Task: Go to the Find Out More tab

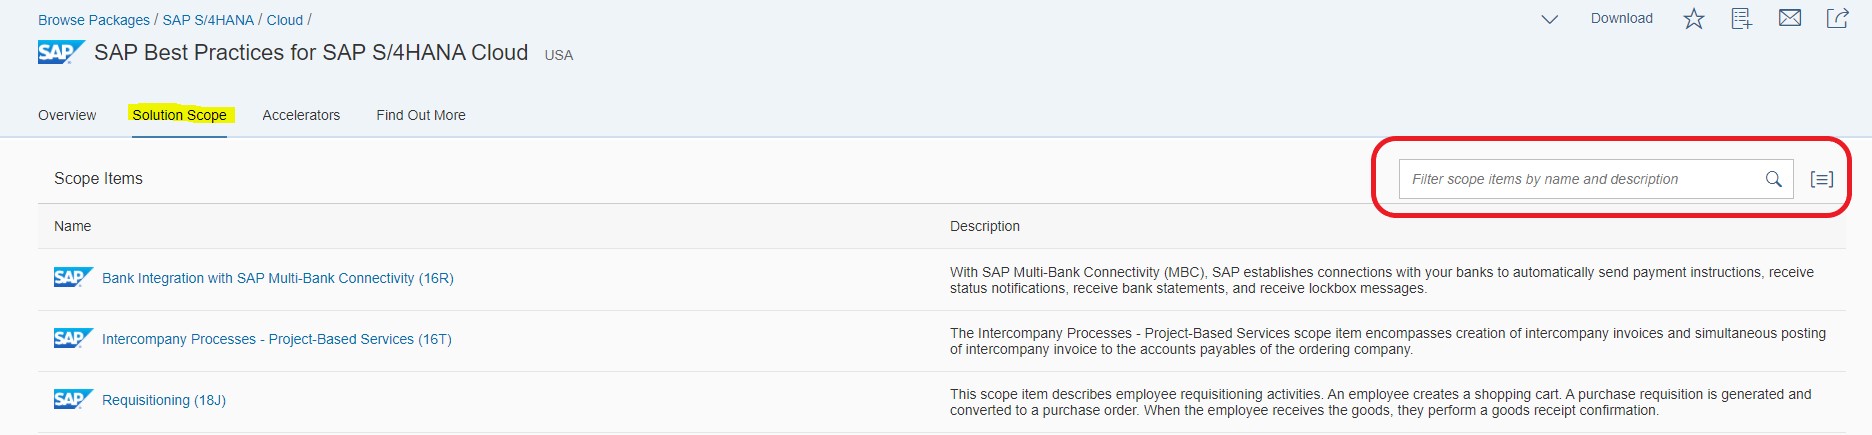Action: pyautogui.click(x=421, y=115)
